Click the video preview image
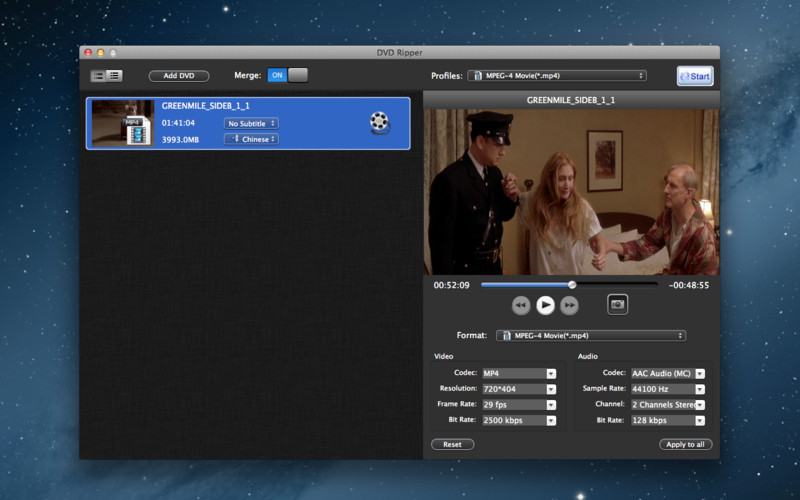 (571, 192)
